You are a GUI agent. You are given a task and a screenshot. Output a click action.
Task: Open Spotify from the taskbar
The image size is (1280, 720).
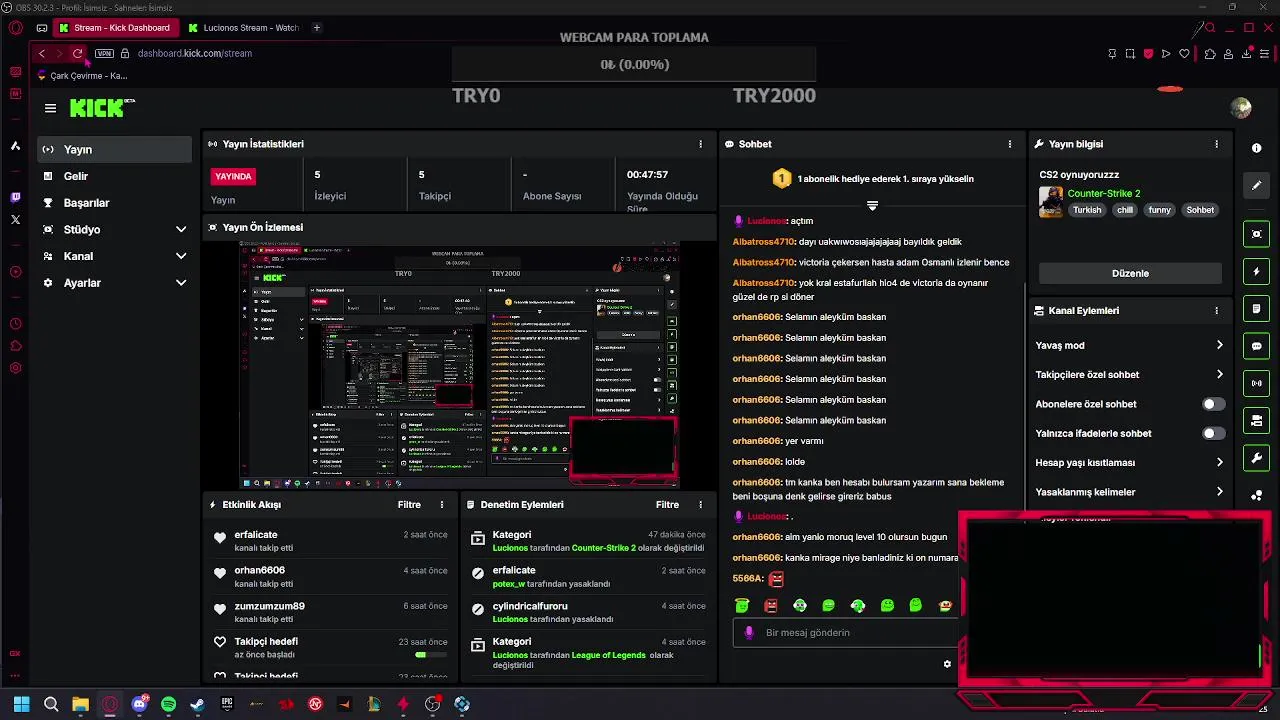click(x=168, y=704)
